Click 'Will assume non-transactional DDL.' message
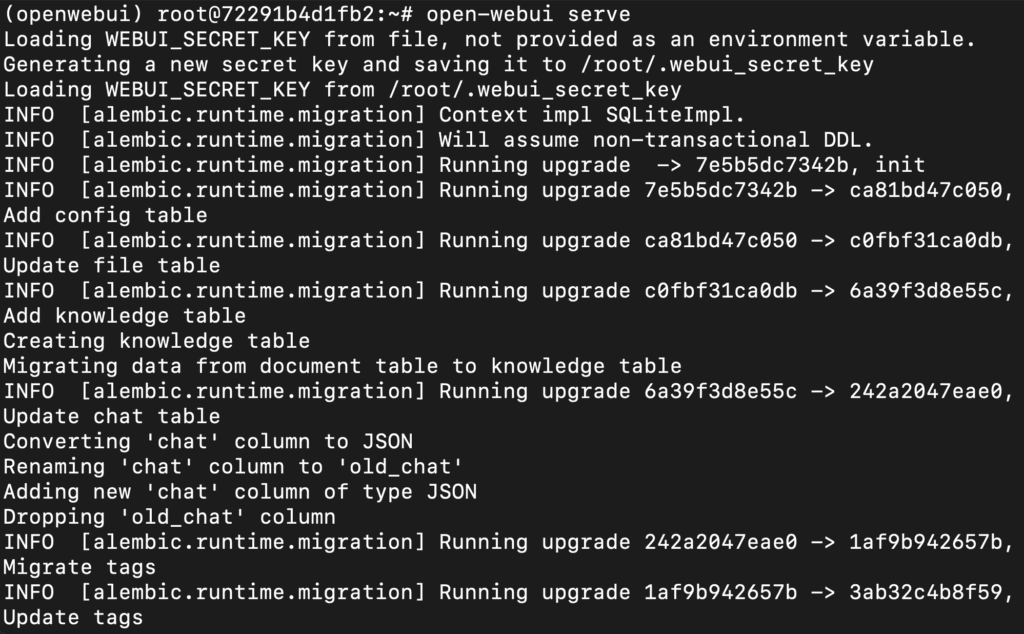The width and height of the screenshot is (1024, 634). (x=656, y=139)
